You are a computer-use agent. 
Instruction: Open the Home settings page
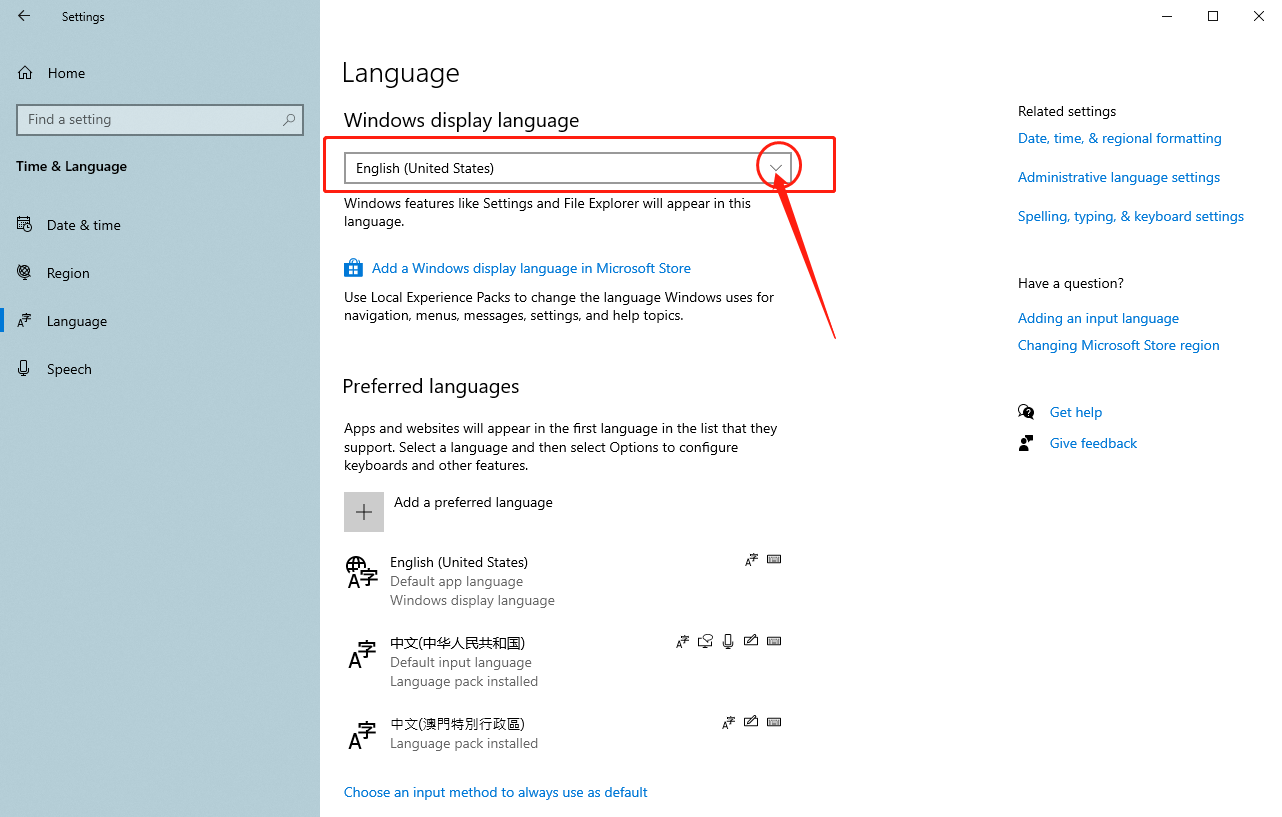point(66,73)
